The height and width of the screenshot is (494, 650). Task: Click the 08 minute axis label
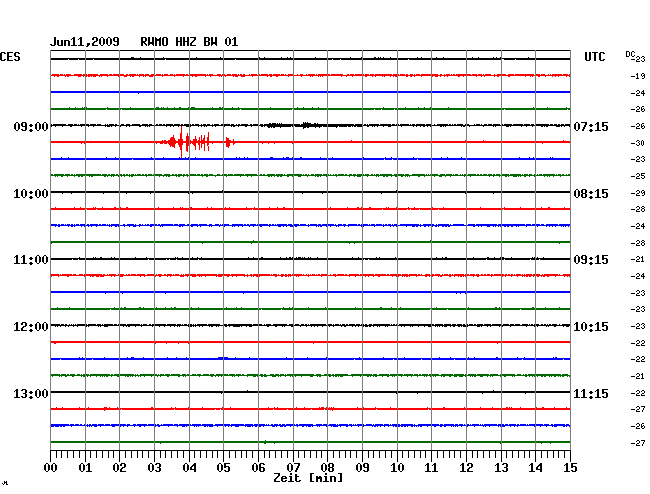coord(327,468)
